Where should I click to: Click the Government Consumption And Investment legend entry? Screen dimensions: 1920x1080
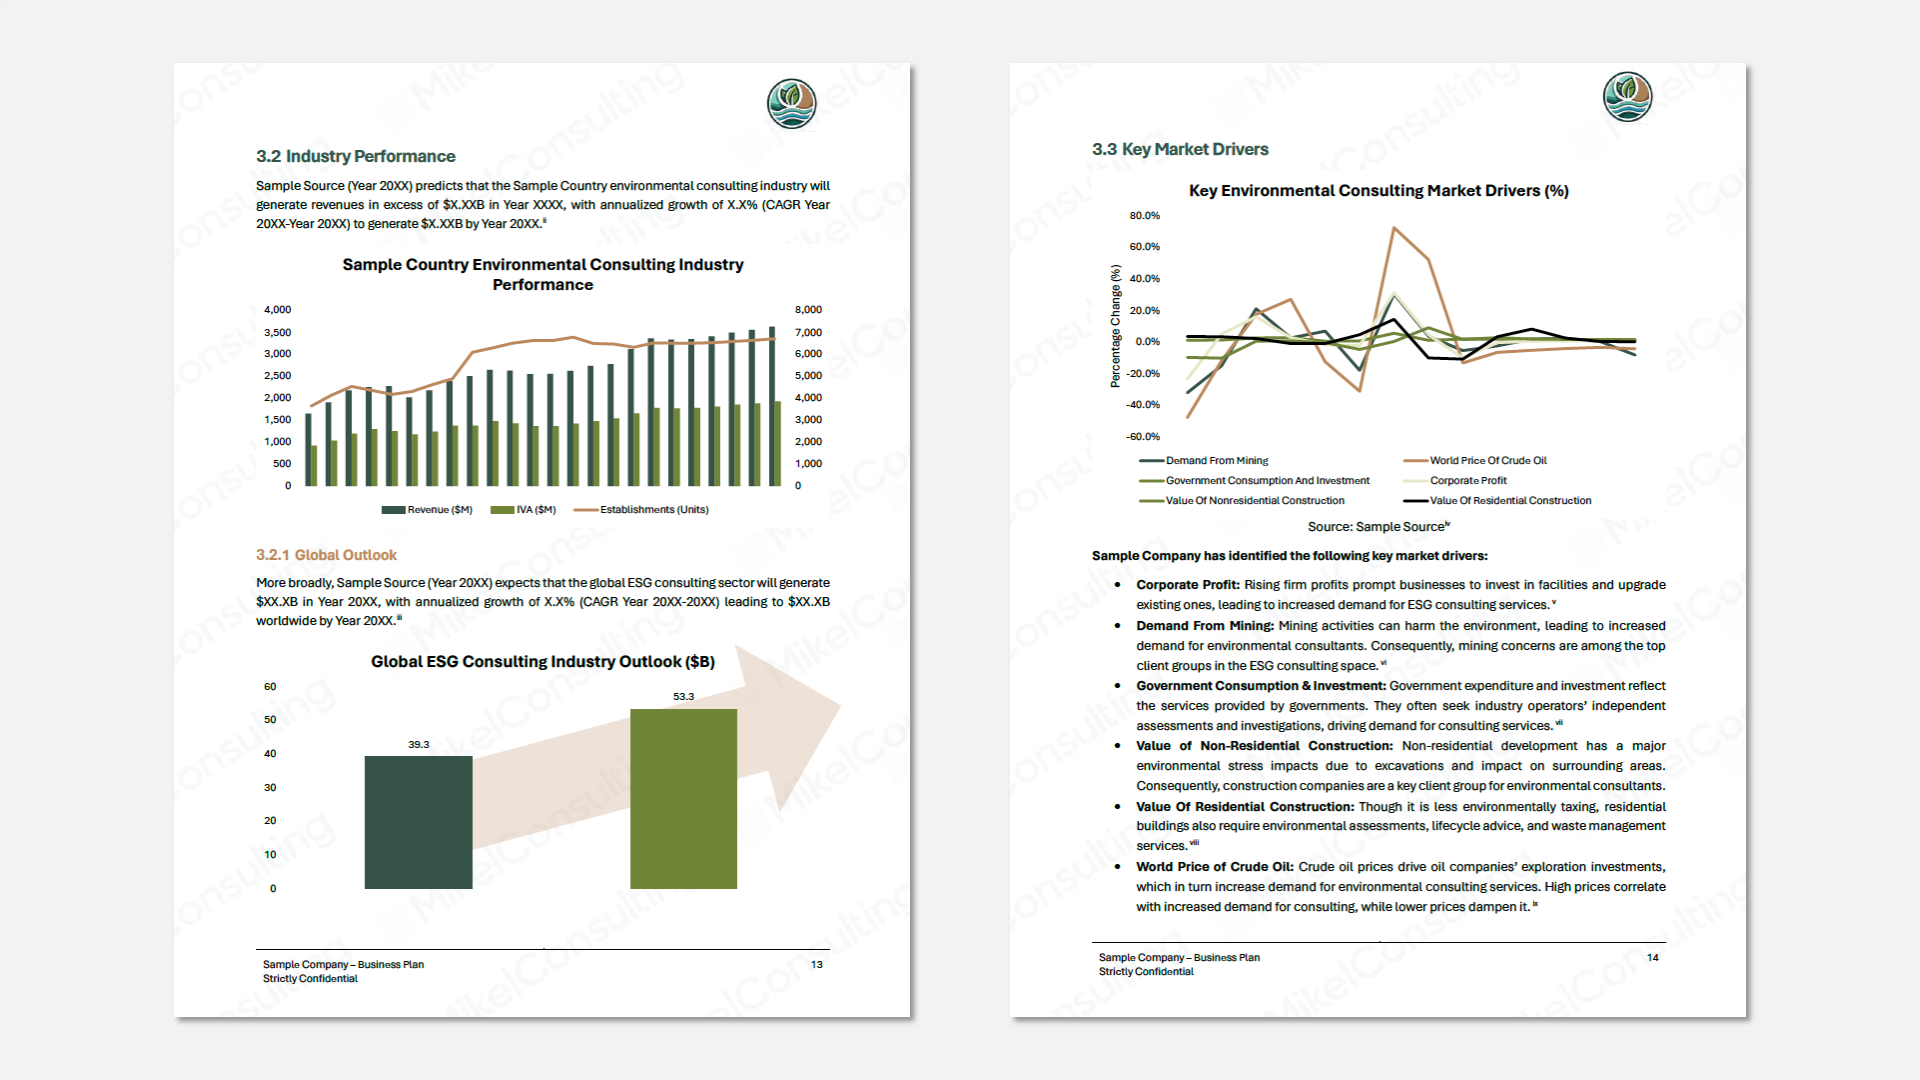tap(1266, 481)
